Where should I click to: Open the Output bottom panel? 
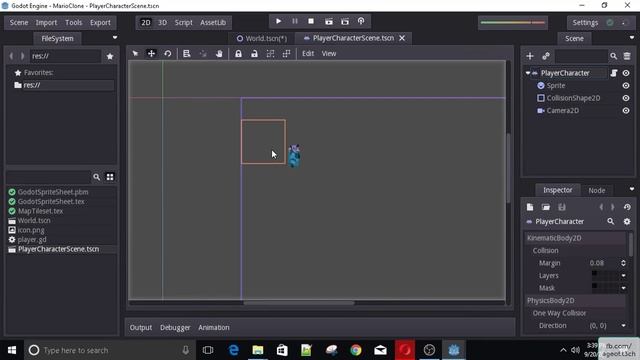tap(141, 327)
